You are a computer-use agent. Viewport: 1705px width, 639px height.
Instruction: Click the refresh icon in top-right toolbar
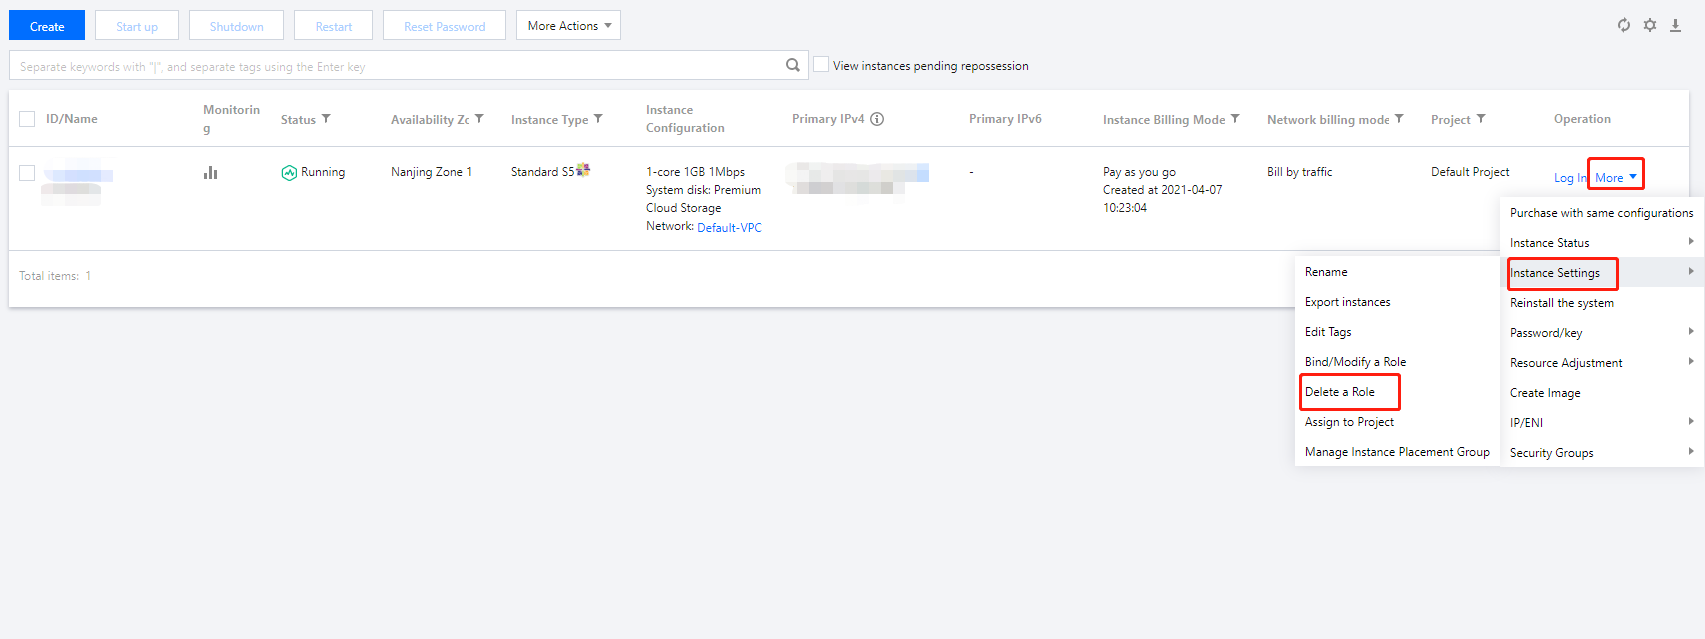pyautogui.click(x=1624, y=25)
